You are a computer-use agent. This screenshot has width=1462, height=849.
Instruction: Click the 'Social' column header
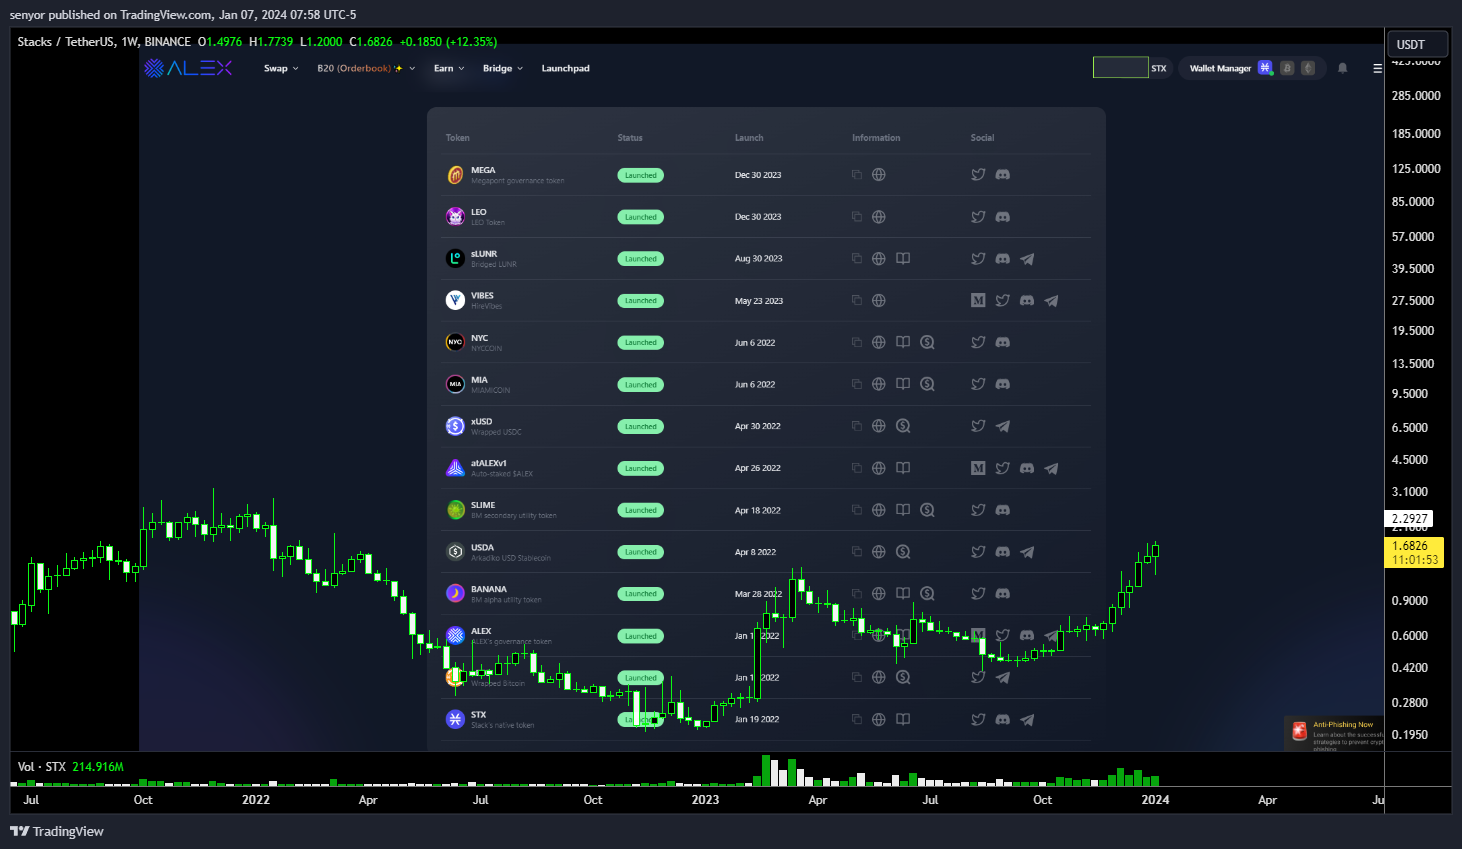tap(982, 138)
